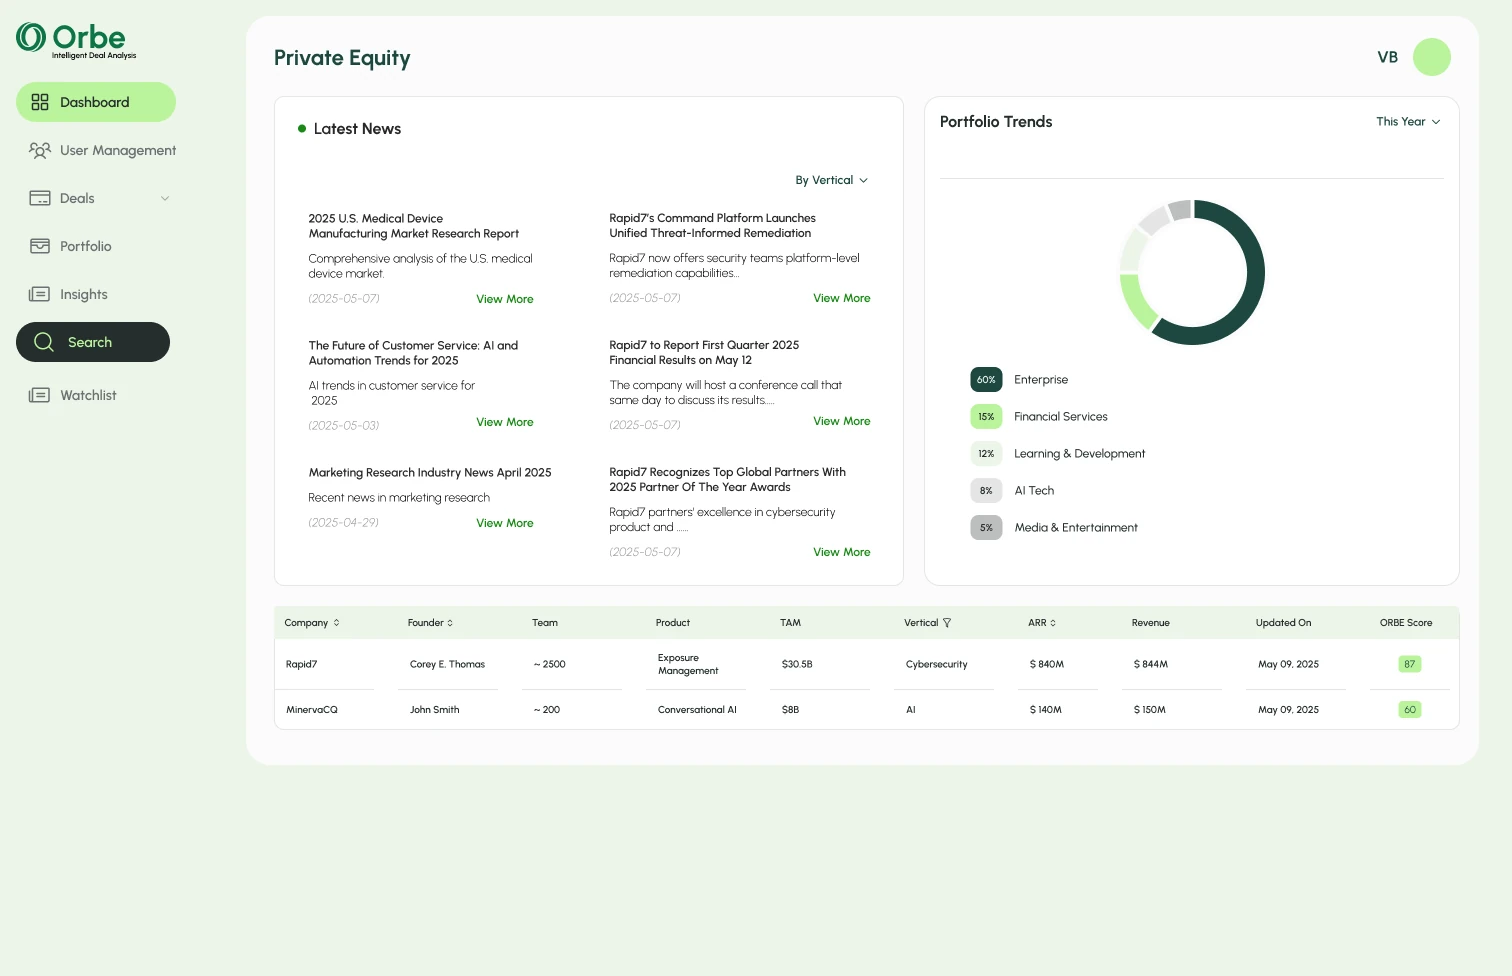Click founder name Corey E. Thomas
The image size is (1512, 976).
click(x=447, y=664)
